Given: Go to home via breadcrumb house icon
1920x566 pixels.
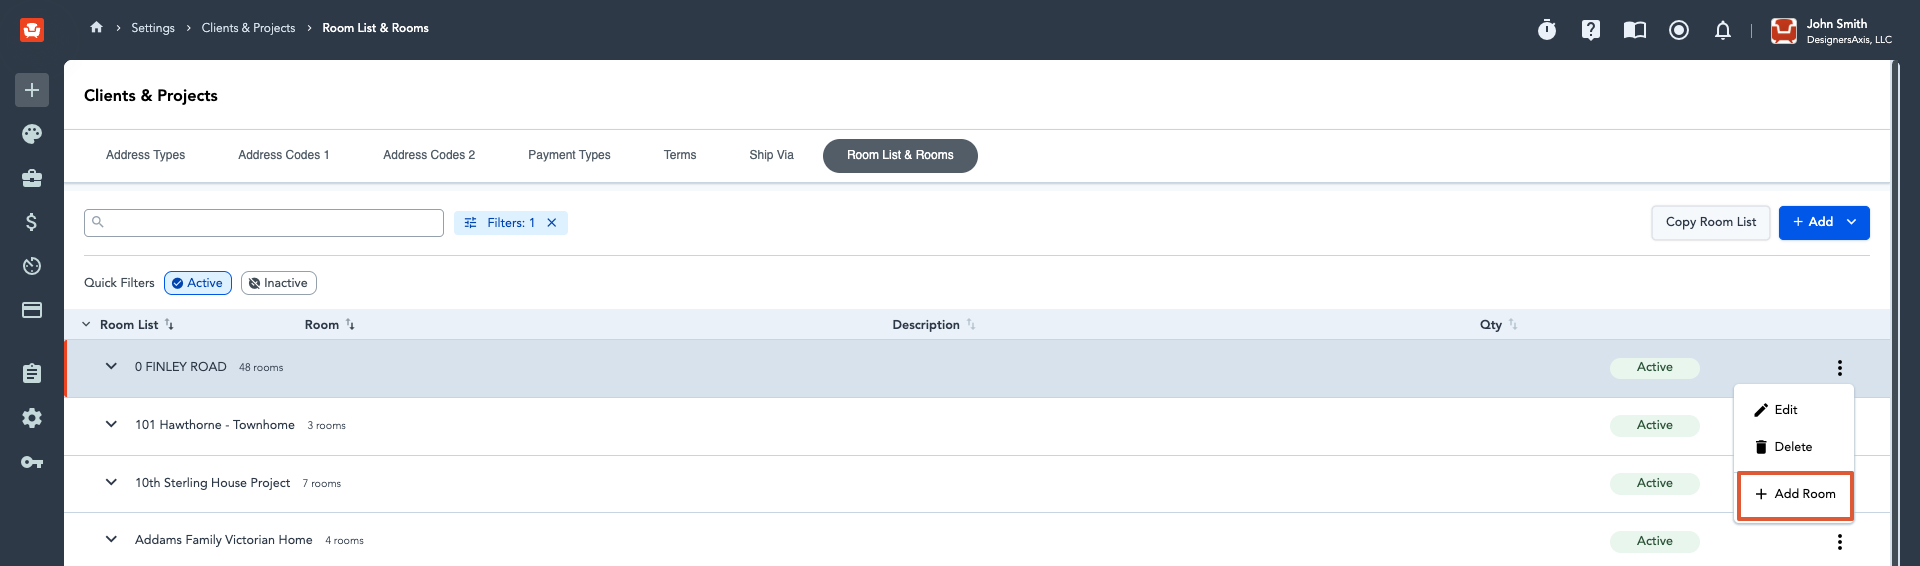Looking at the screenshot, I should (96, 27).
